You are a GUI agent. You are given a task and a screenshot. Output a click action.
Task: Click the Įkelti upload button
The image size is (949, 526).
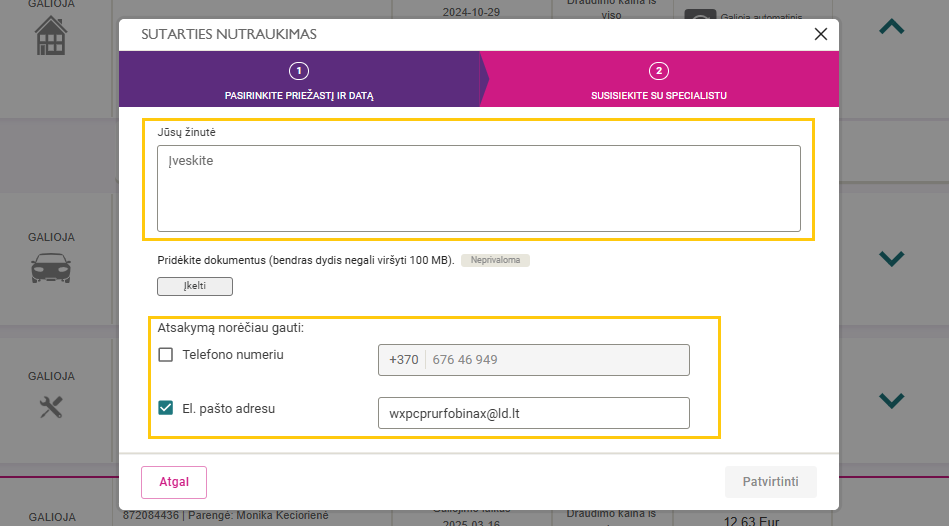pos(195,286)
